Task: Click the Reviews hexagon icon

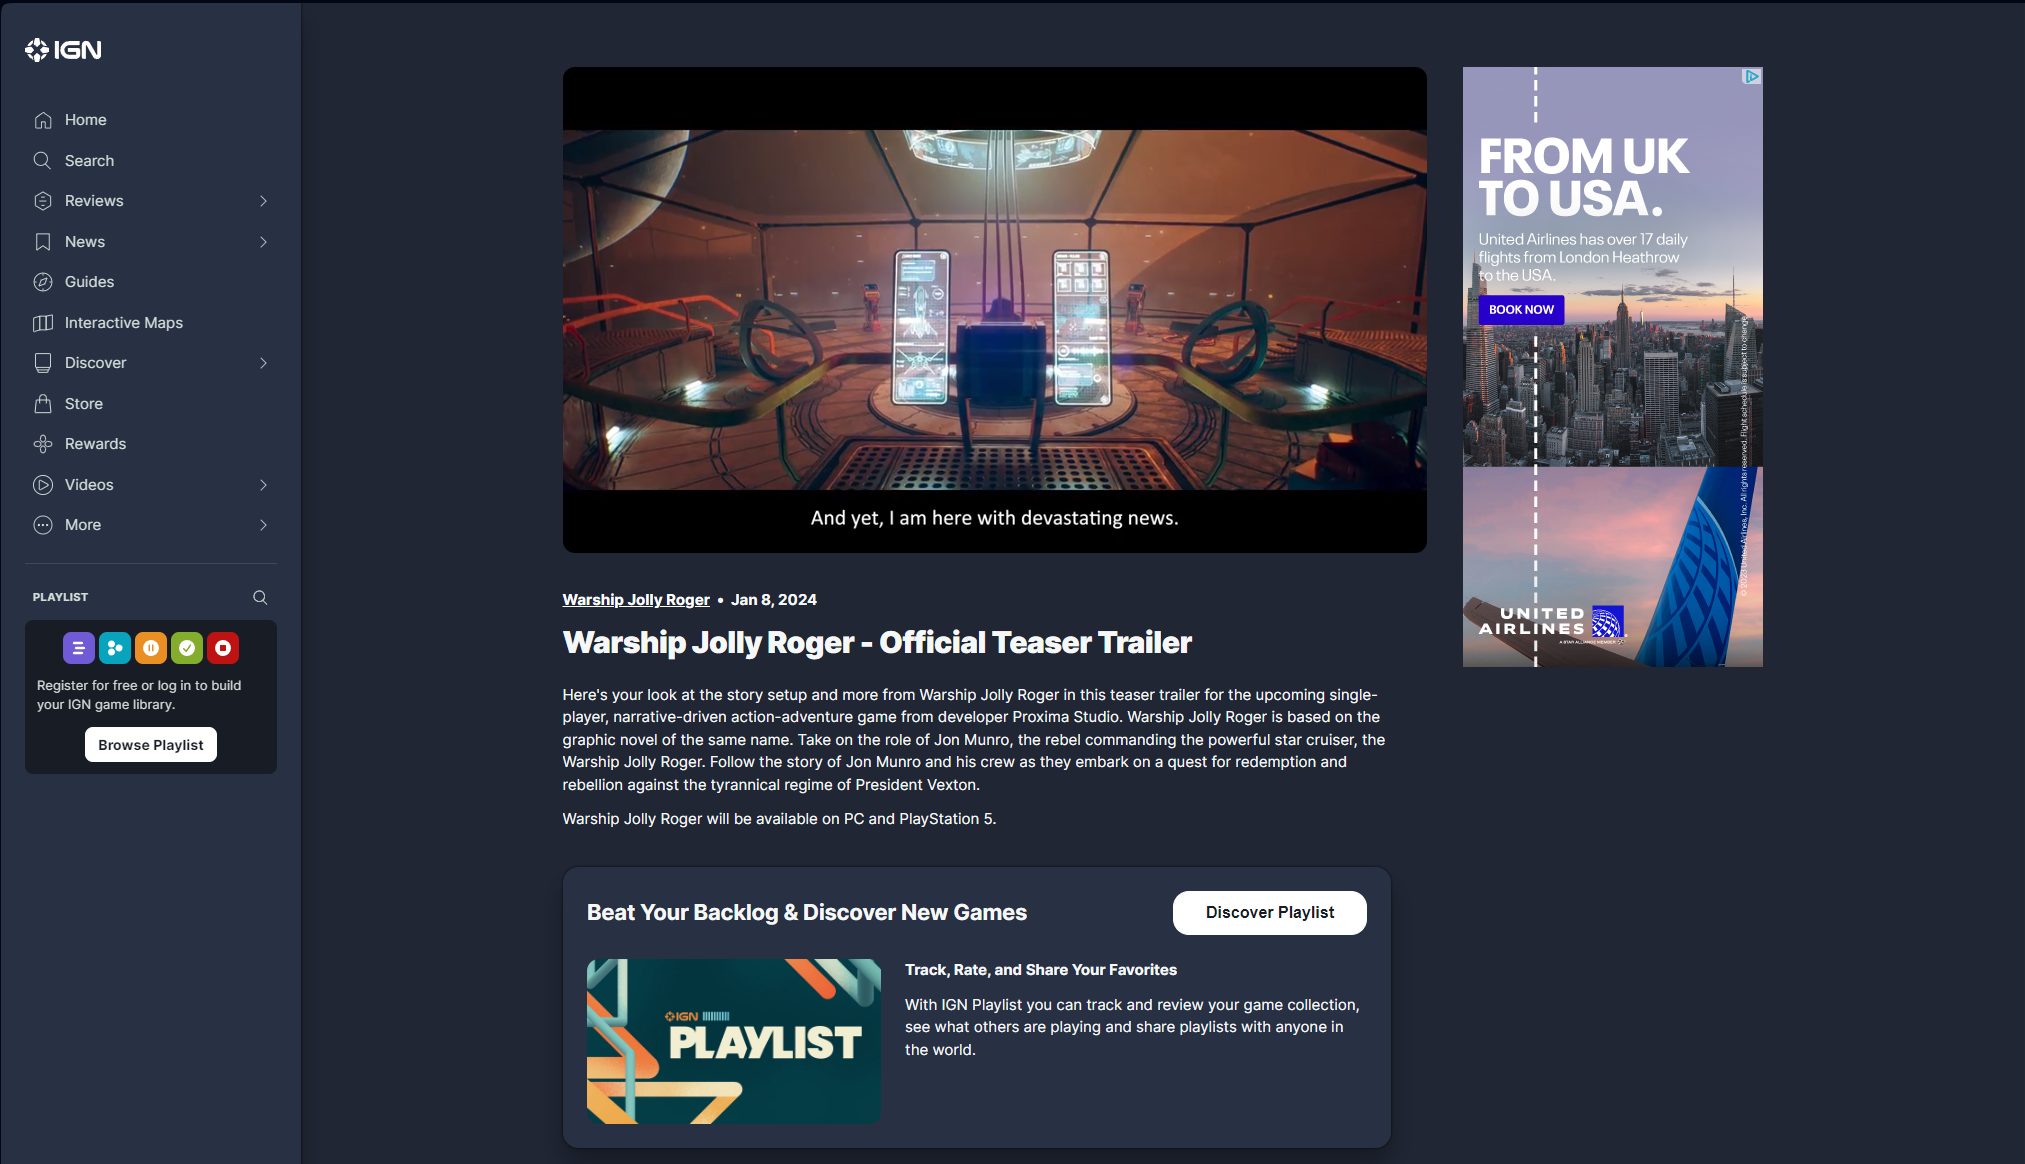Action: point(43,201)
